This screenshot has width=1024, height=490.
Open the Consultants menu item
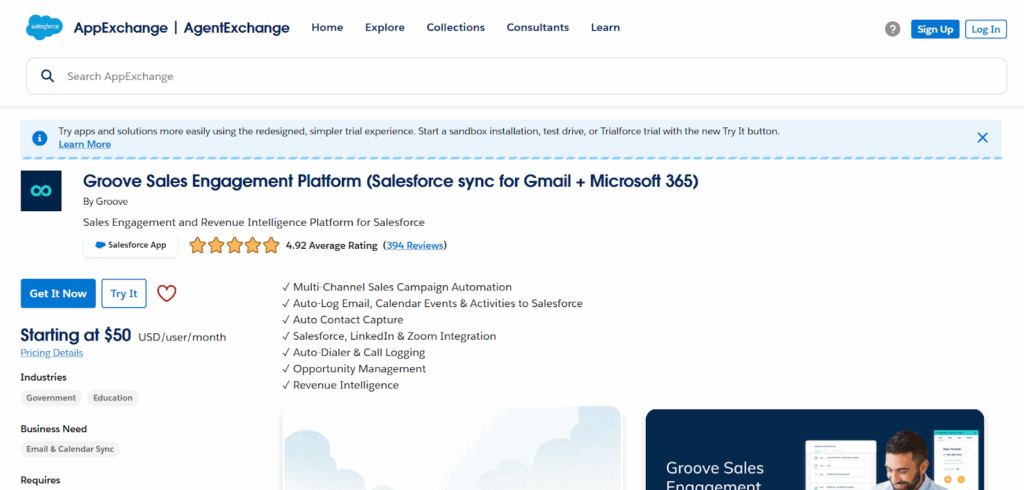(x=537, y=27)
